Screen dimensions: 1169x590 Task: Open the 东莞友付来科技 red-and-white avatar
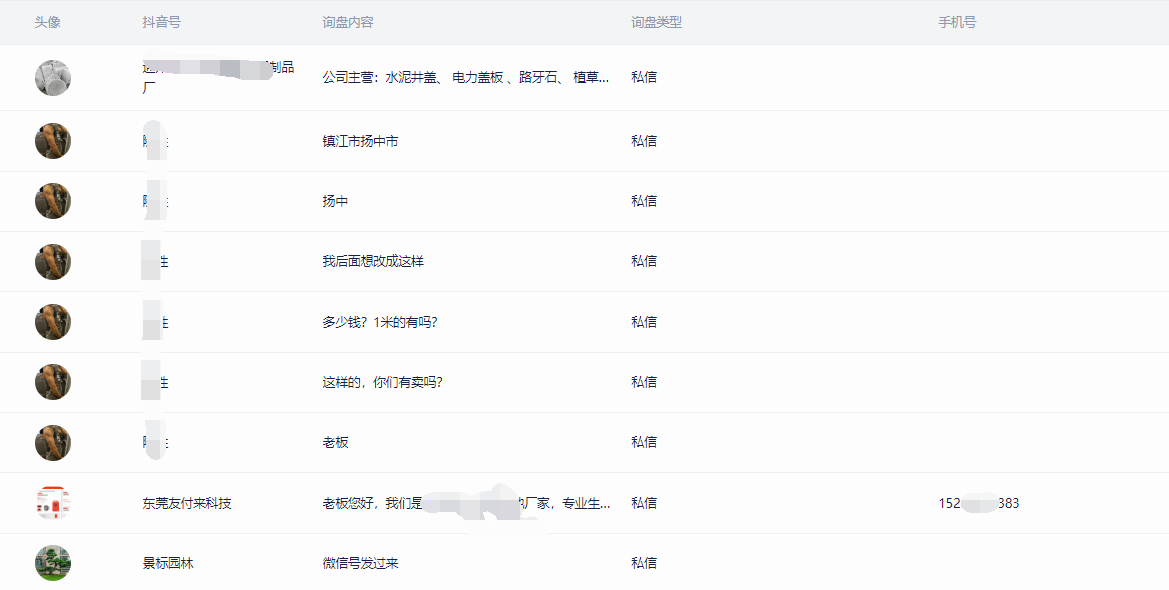coord(53,503)
